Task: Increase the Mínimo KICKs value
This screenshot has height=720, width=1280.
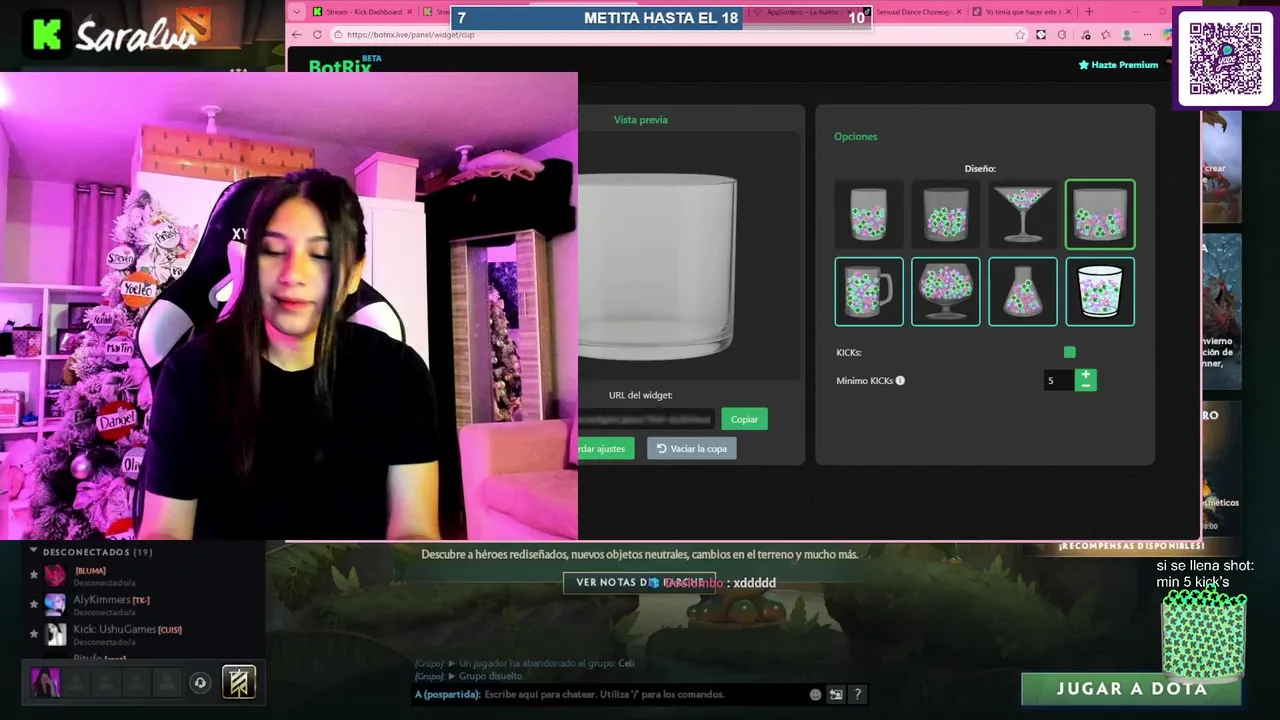Action: point(1085,375)
